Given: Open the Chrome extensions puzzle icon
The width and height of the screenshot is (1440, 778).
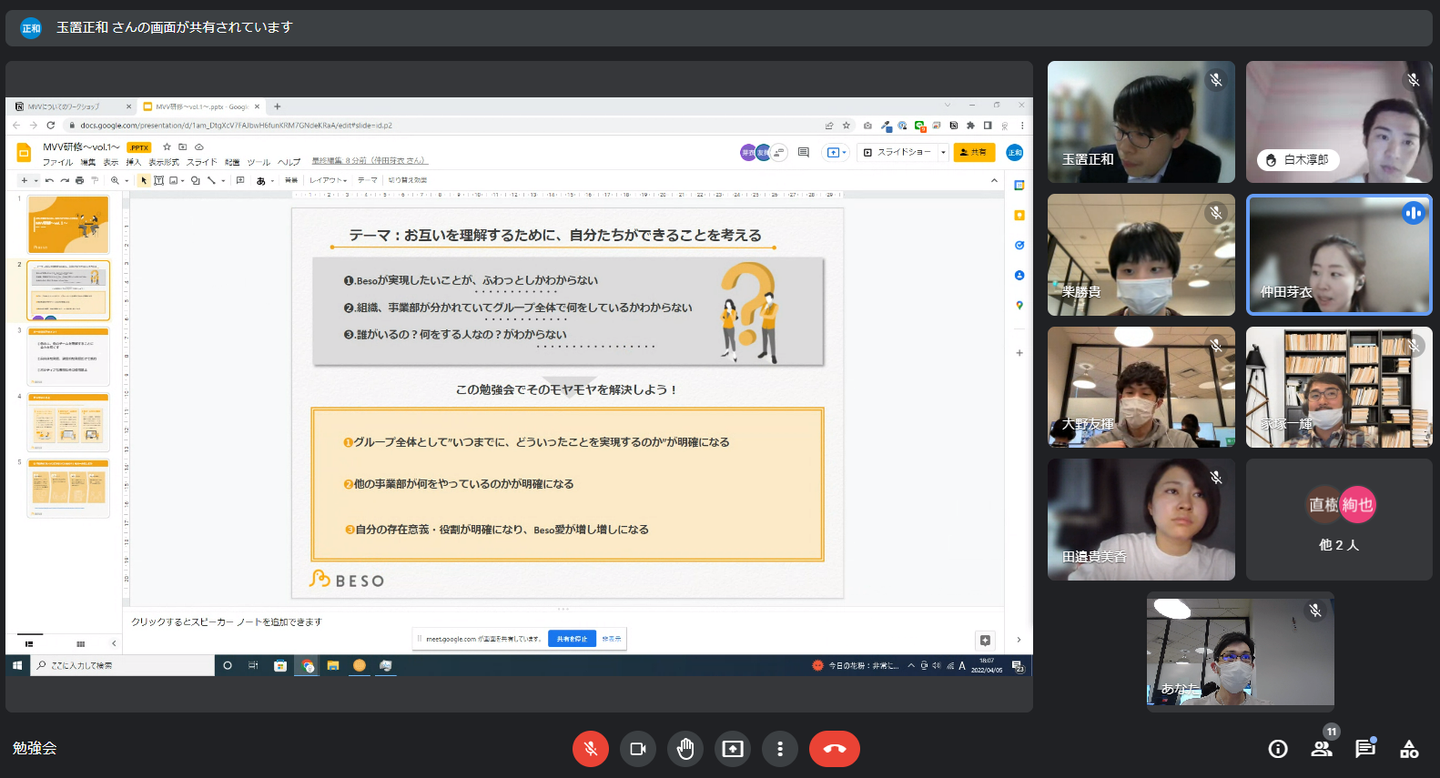Looking at the screenshot, I should (970, 125).
